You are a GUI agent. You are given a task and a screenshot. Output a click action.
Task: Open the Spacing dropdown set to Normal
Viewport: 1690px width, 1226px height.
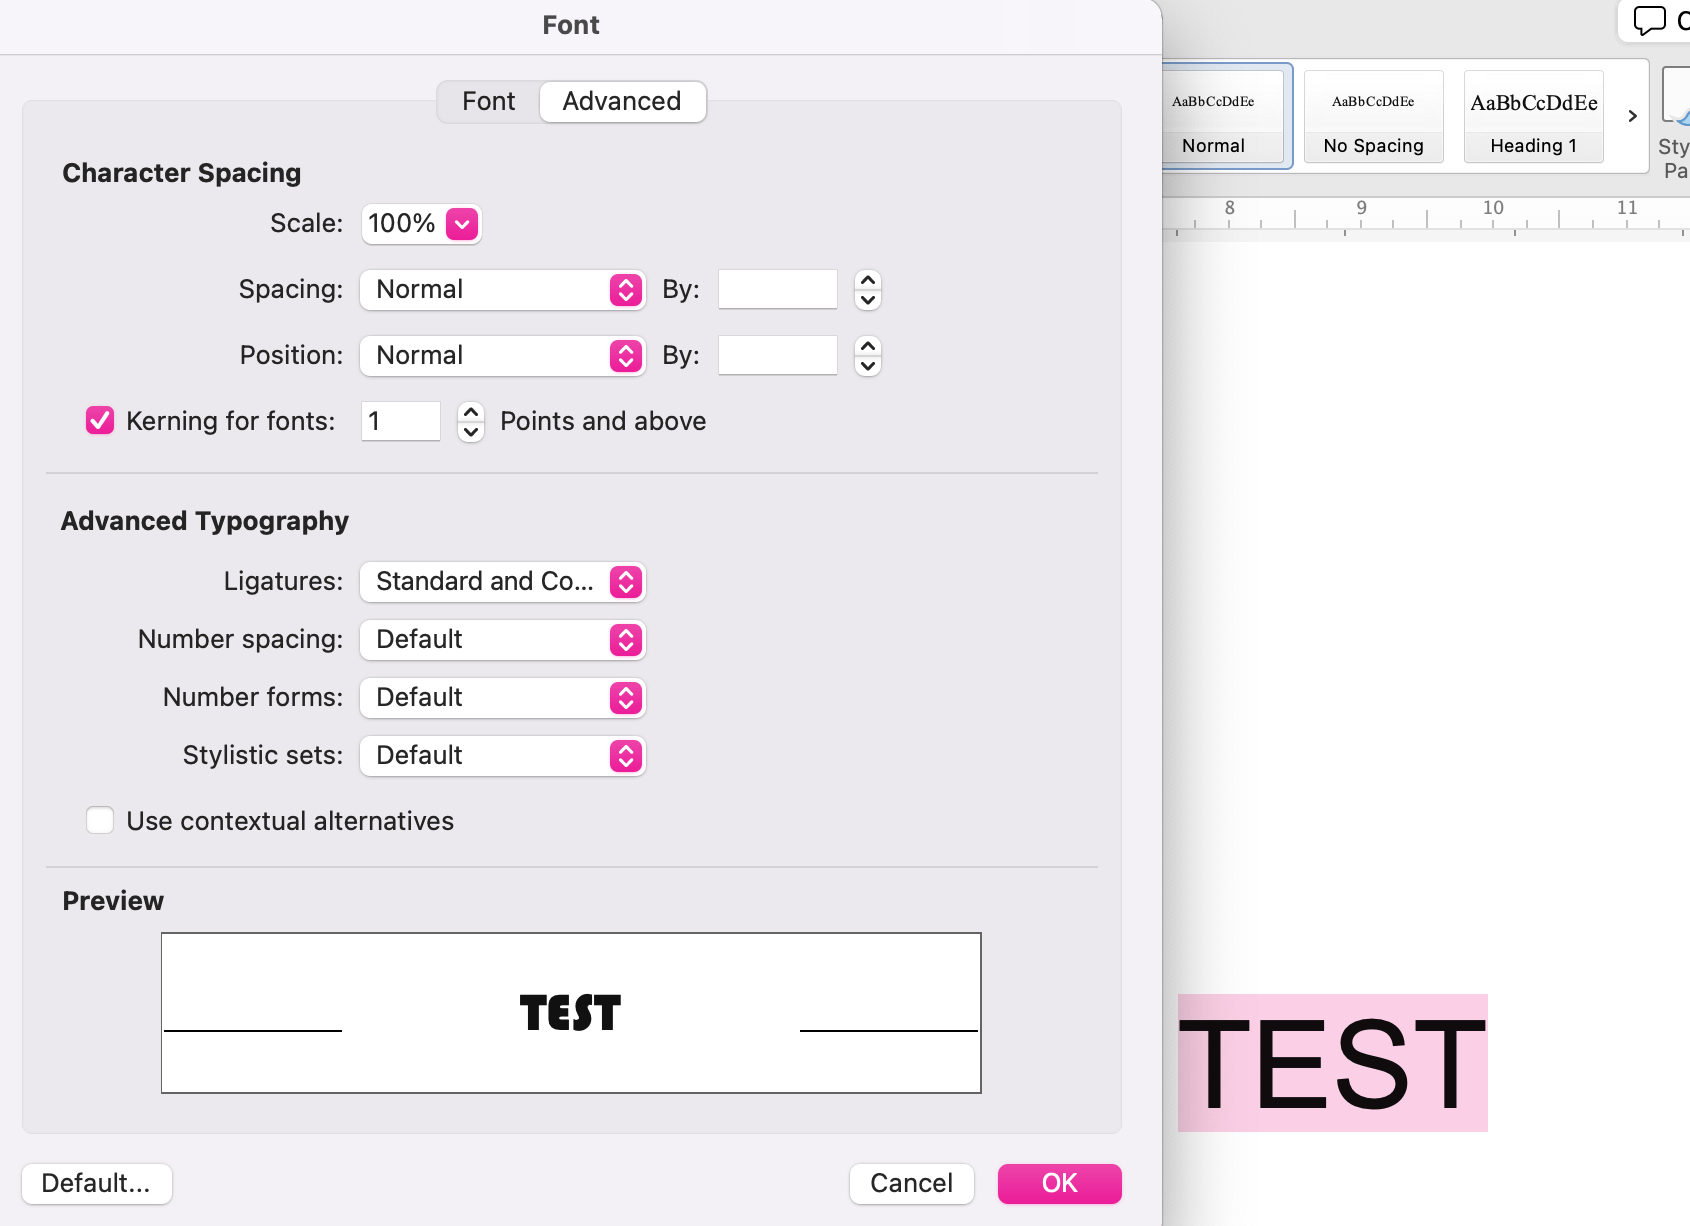[x=625, y=290]
